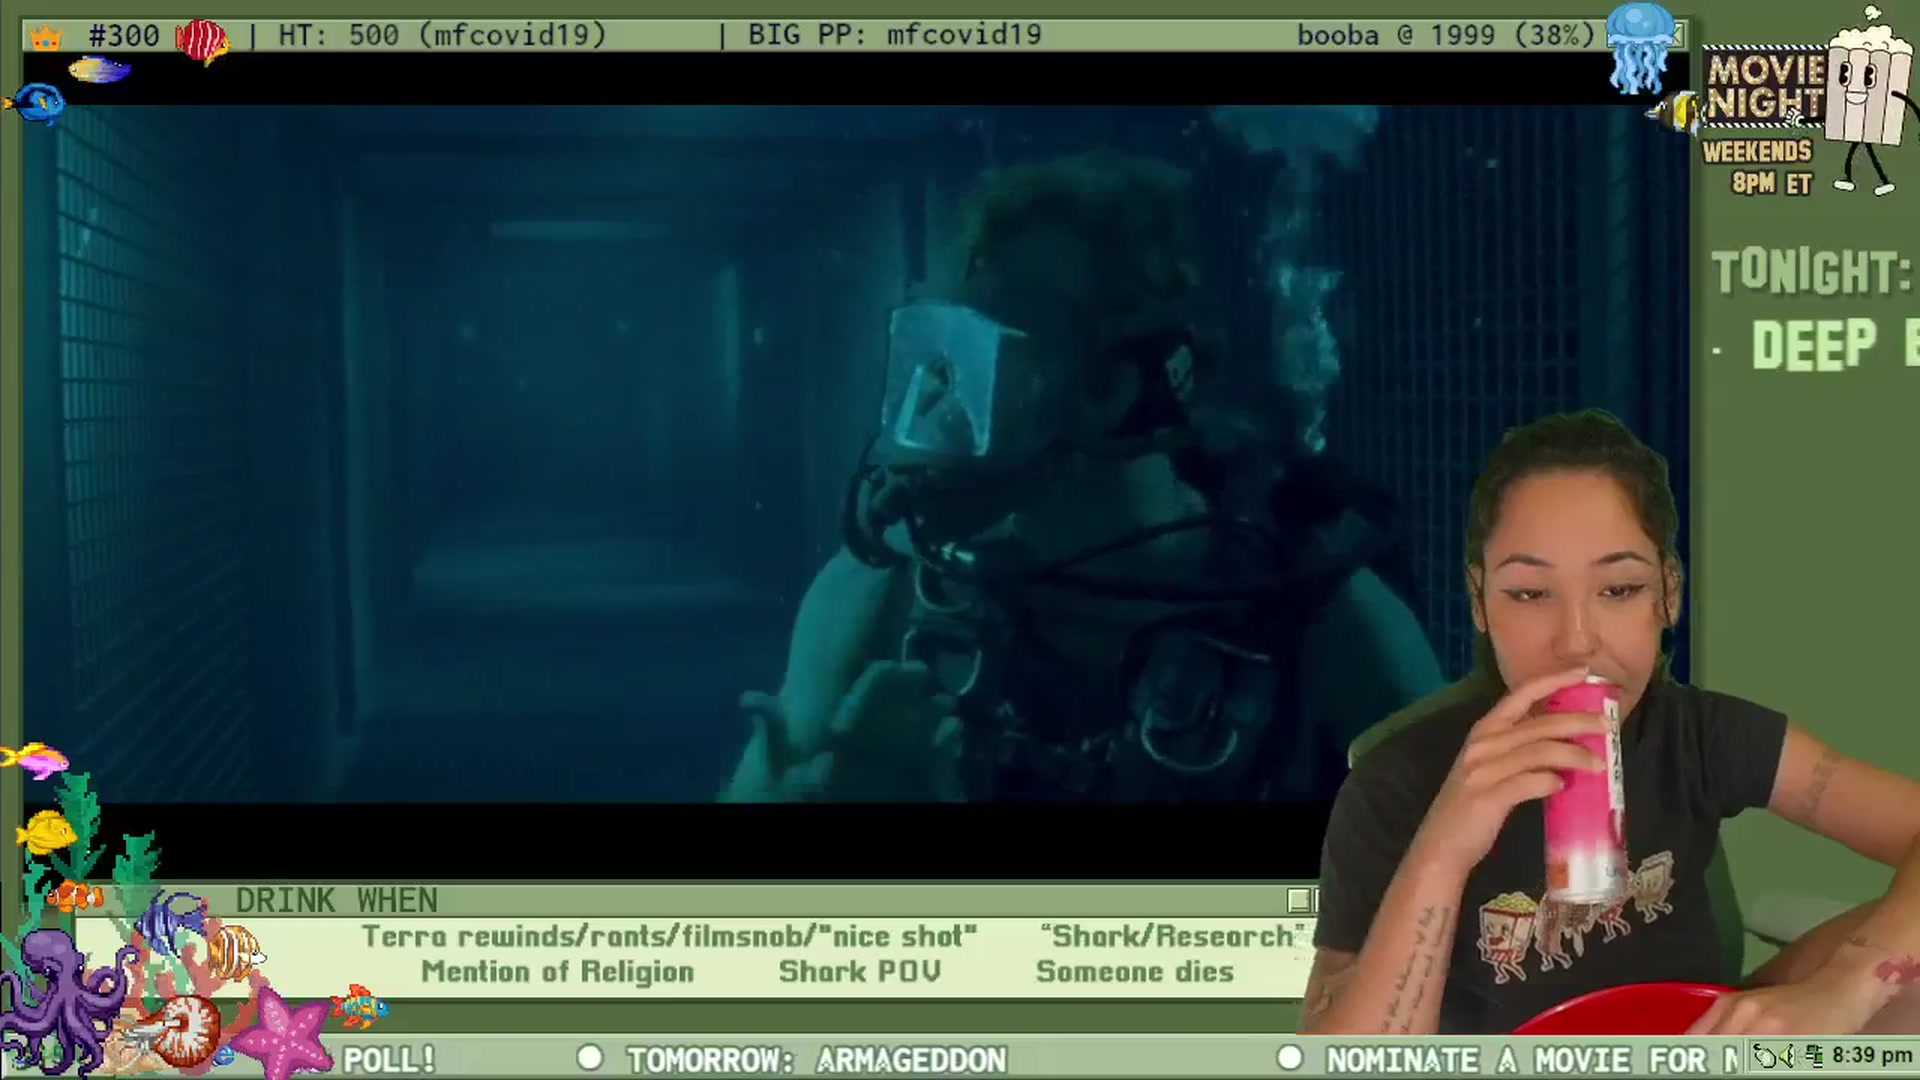
Task: Click the Movie Night logo
Action: (1765, 88)
